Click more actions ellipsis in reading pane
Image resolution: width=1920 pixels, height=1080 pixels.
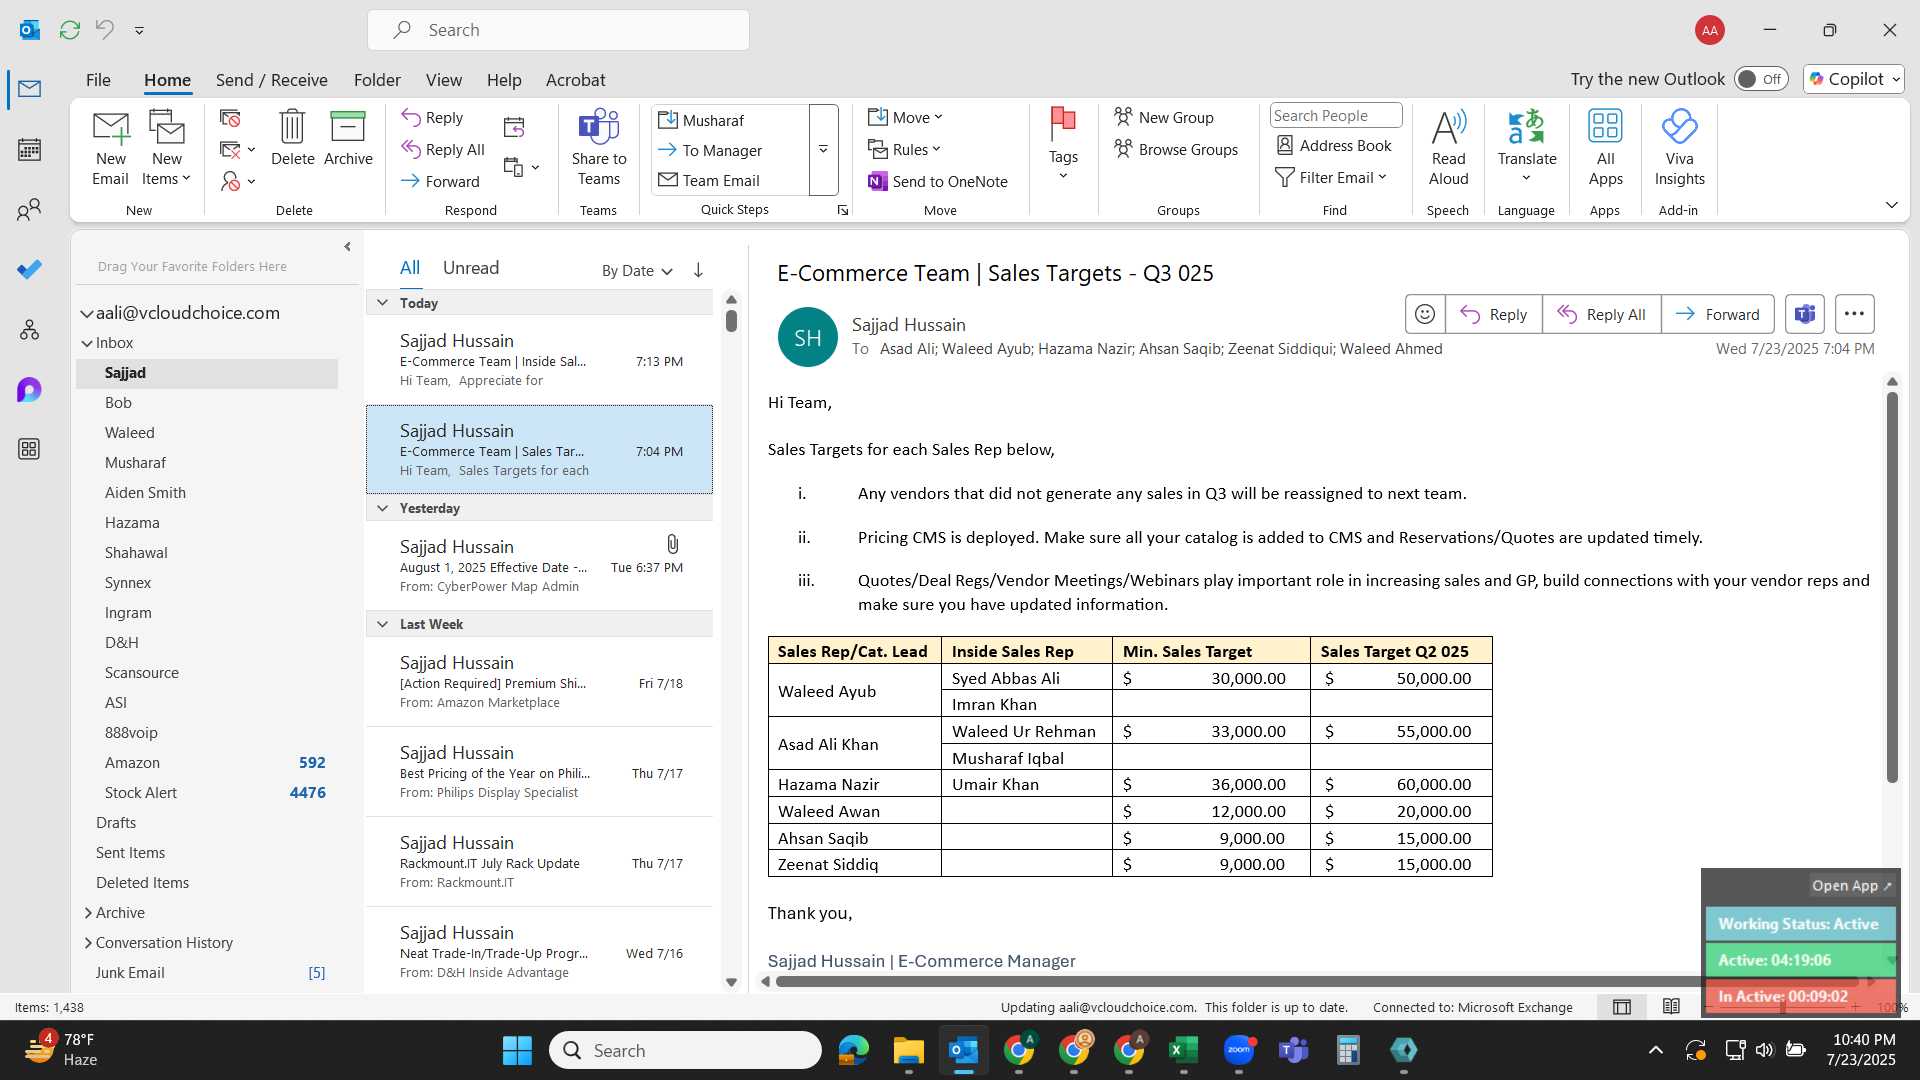[x=1854, y=314]
